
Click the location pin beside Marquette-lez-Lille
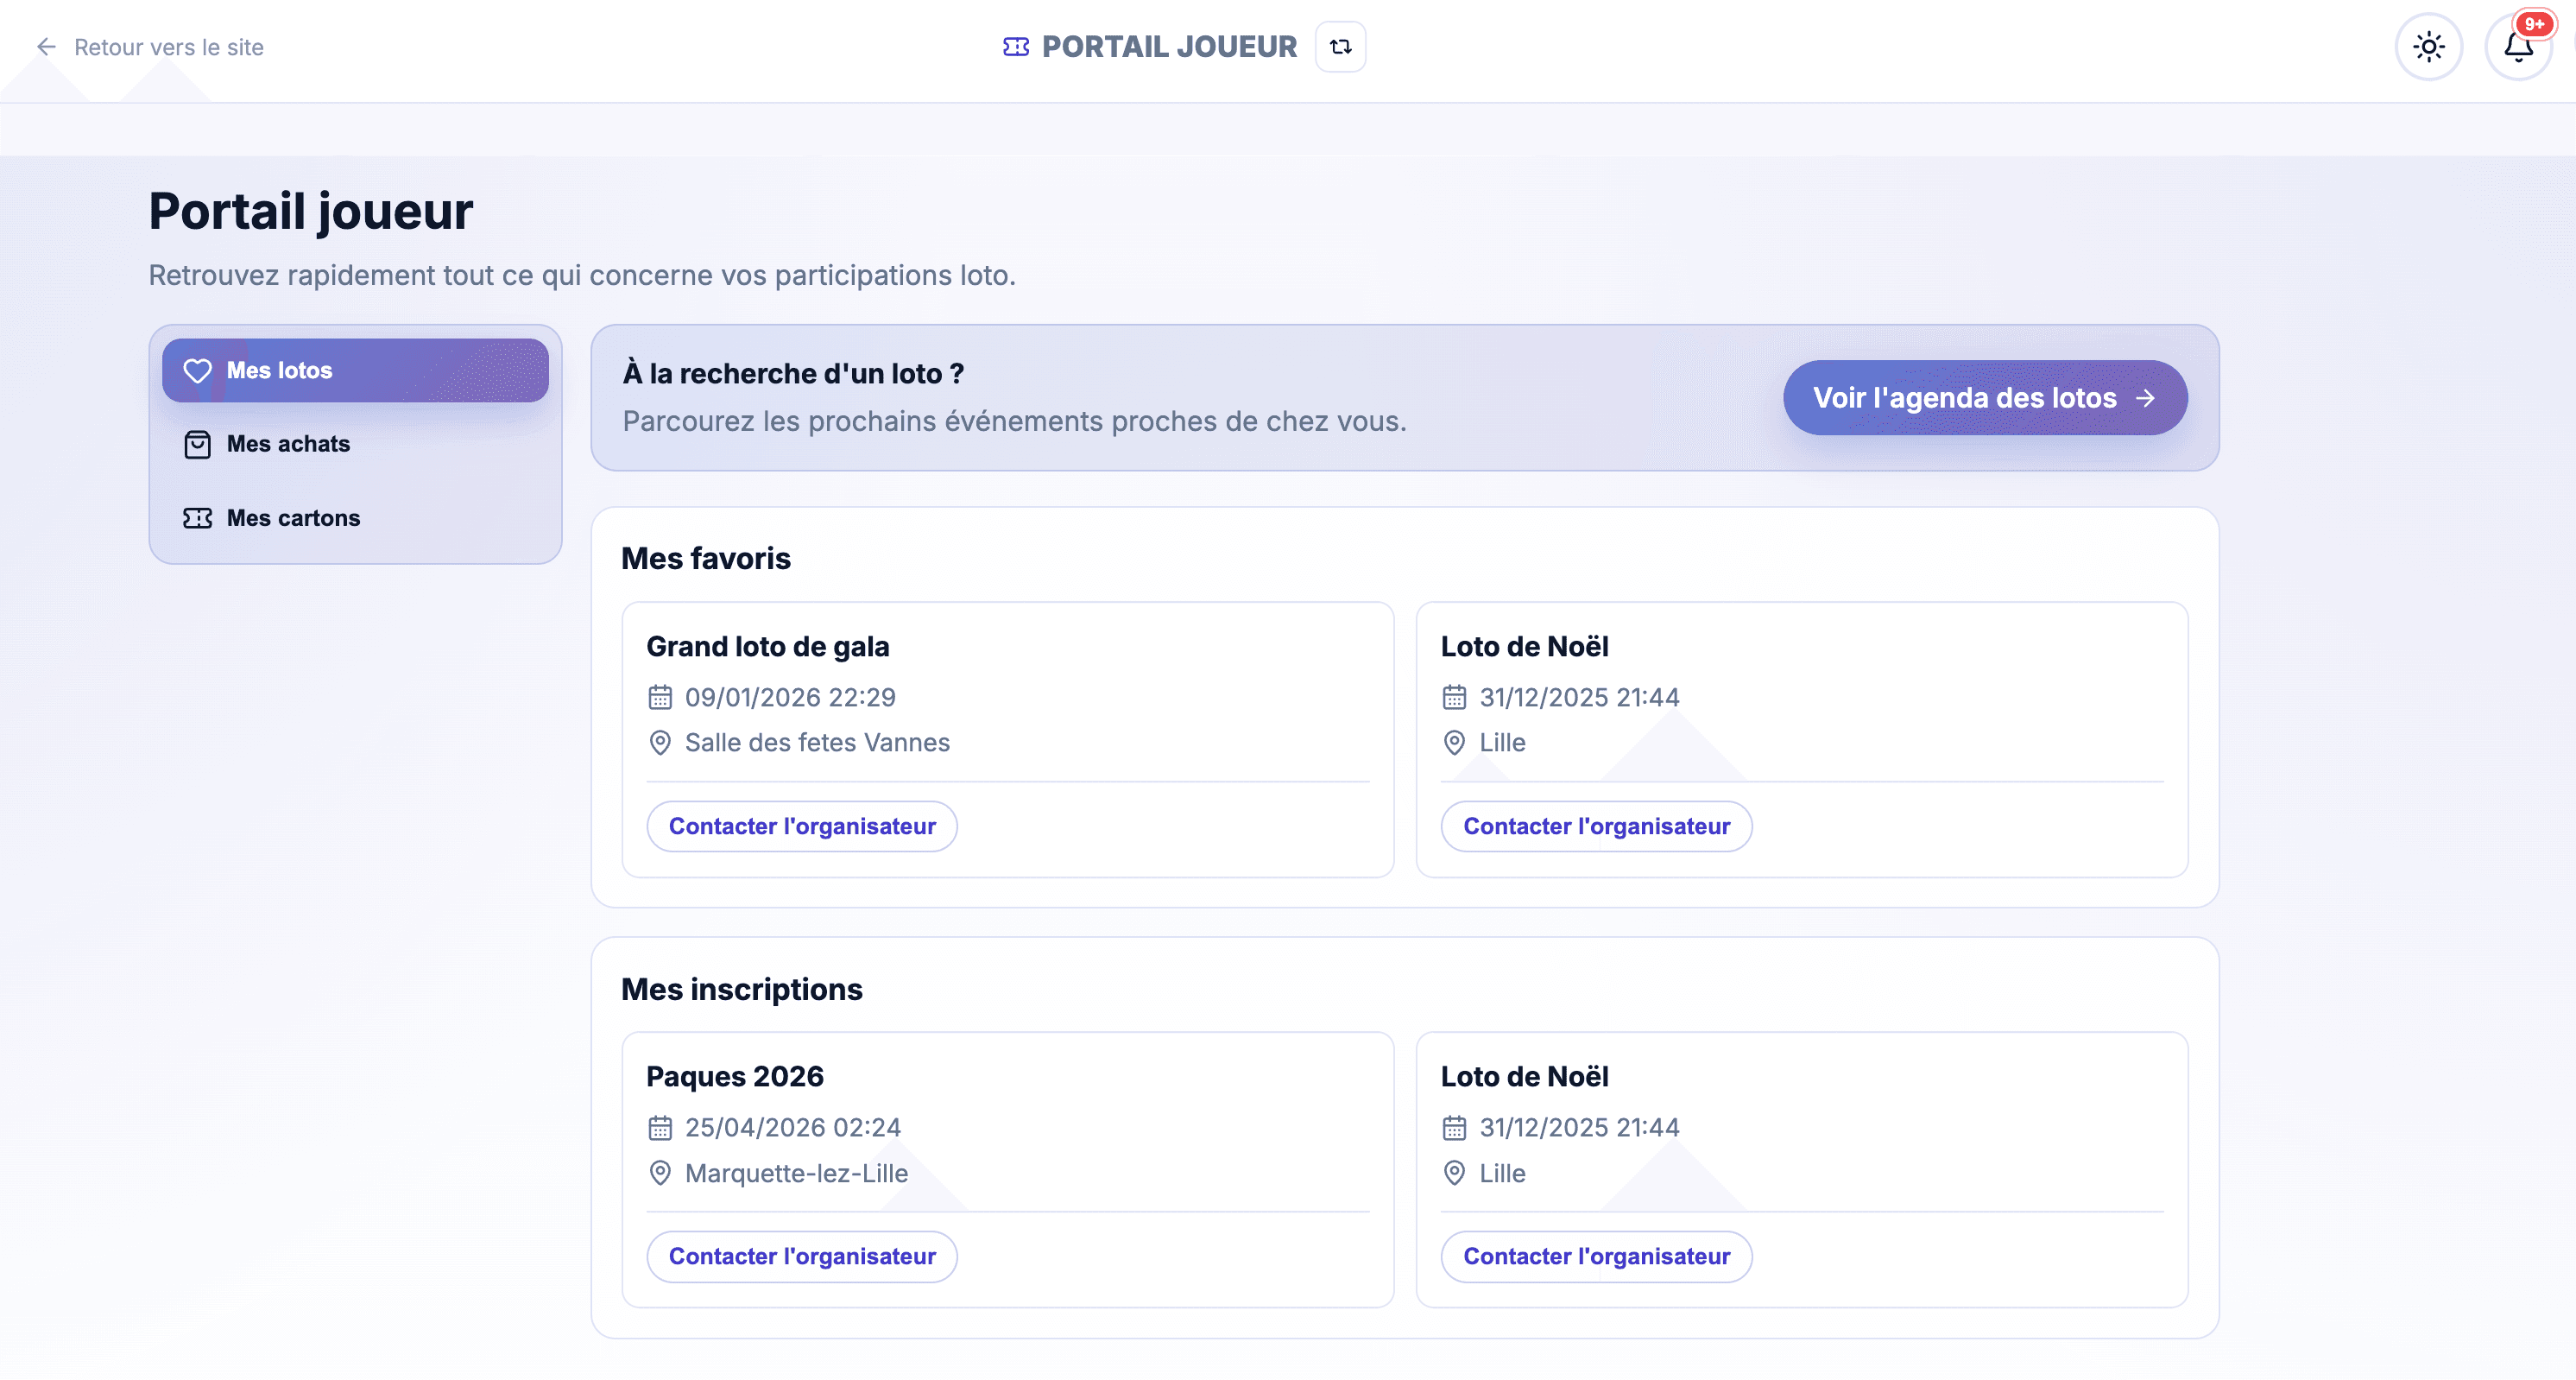coord(660,1173)
